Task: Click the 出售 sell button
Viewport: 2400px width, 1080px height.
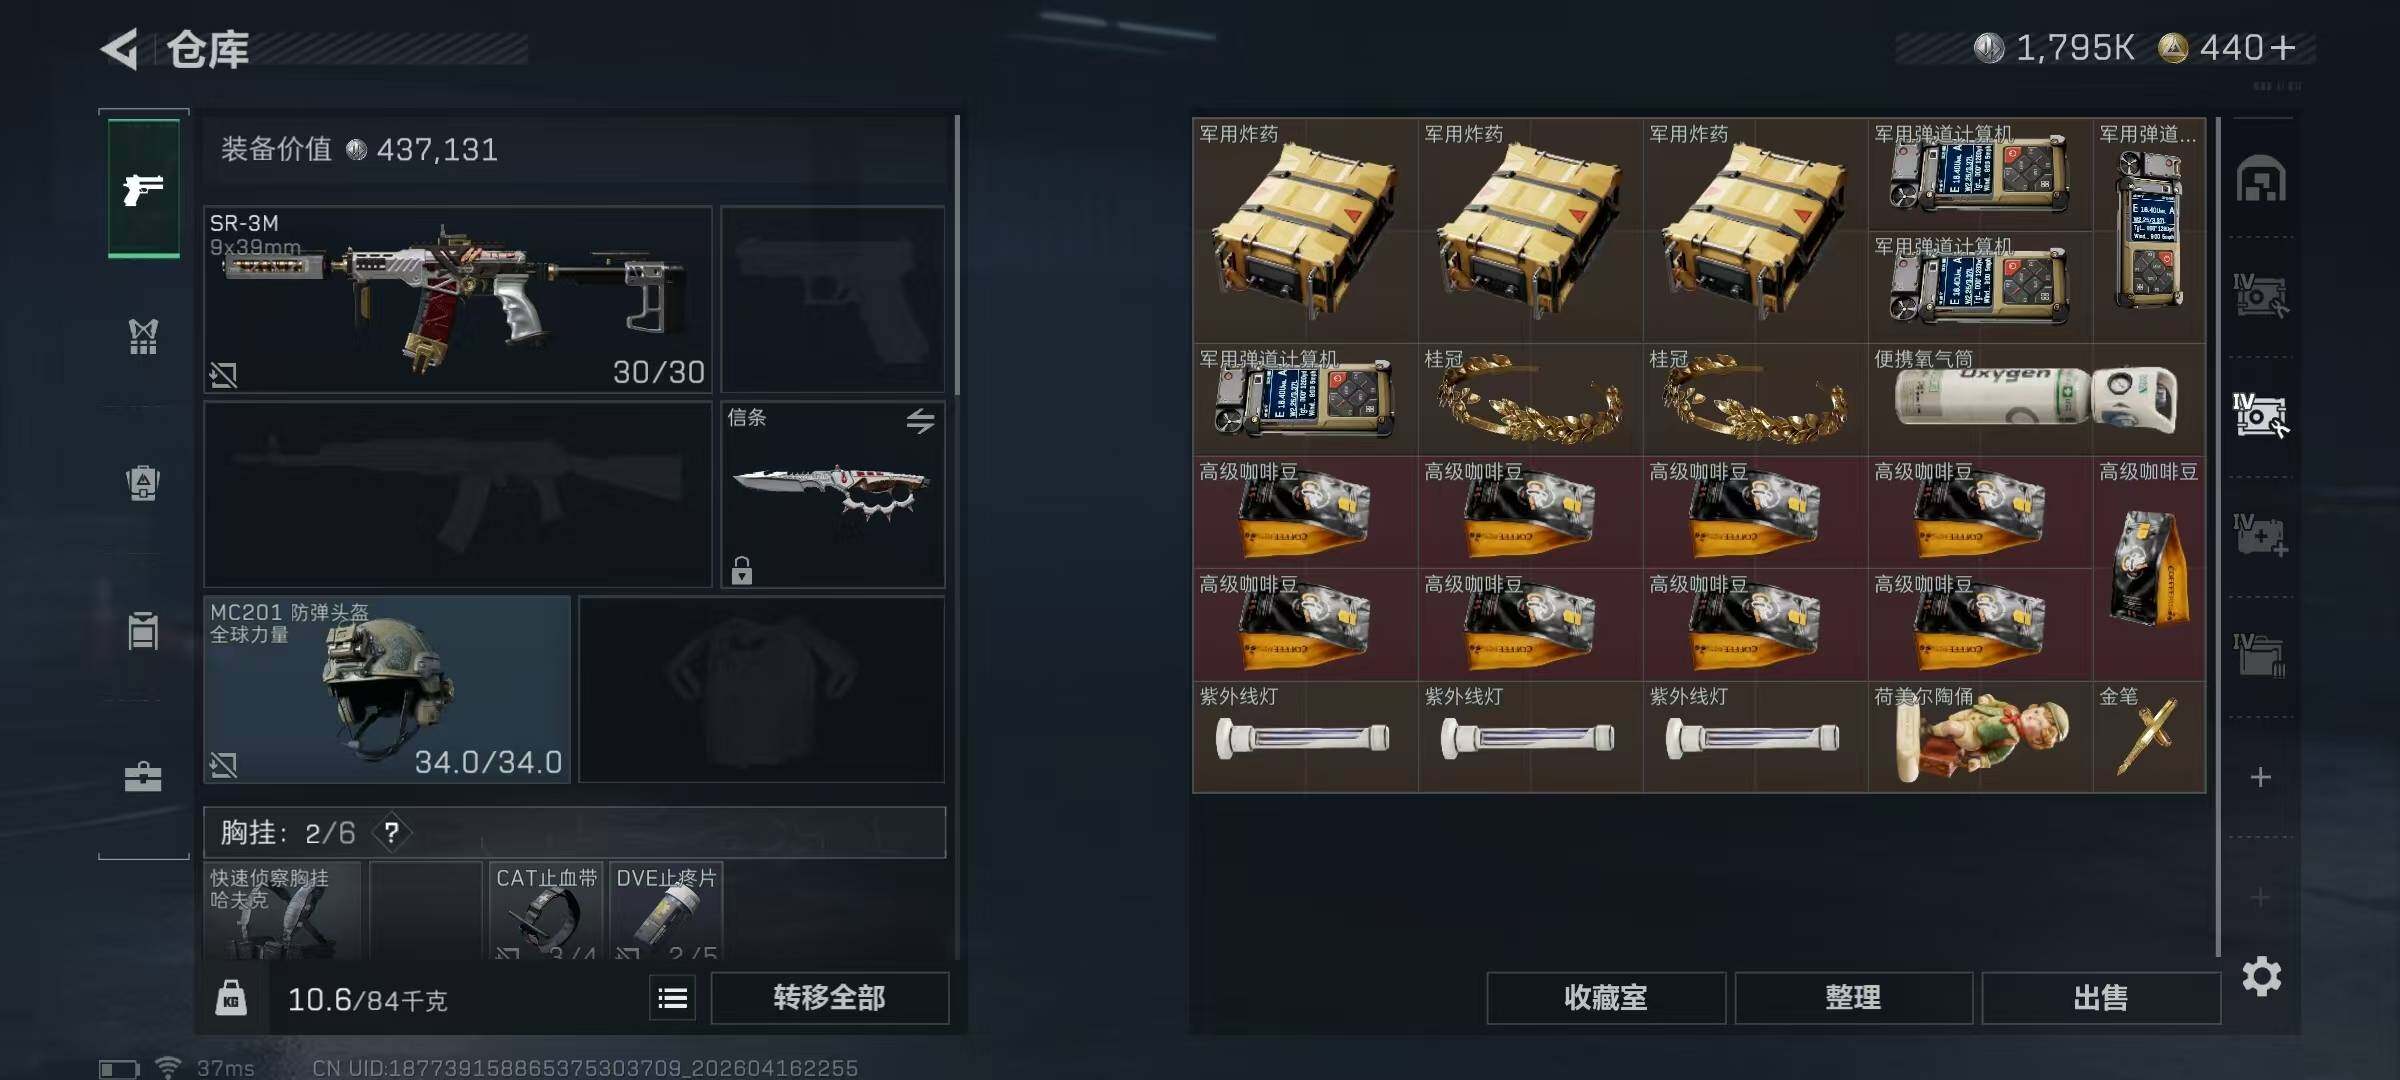Action: pos(2101,998)
